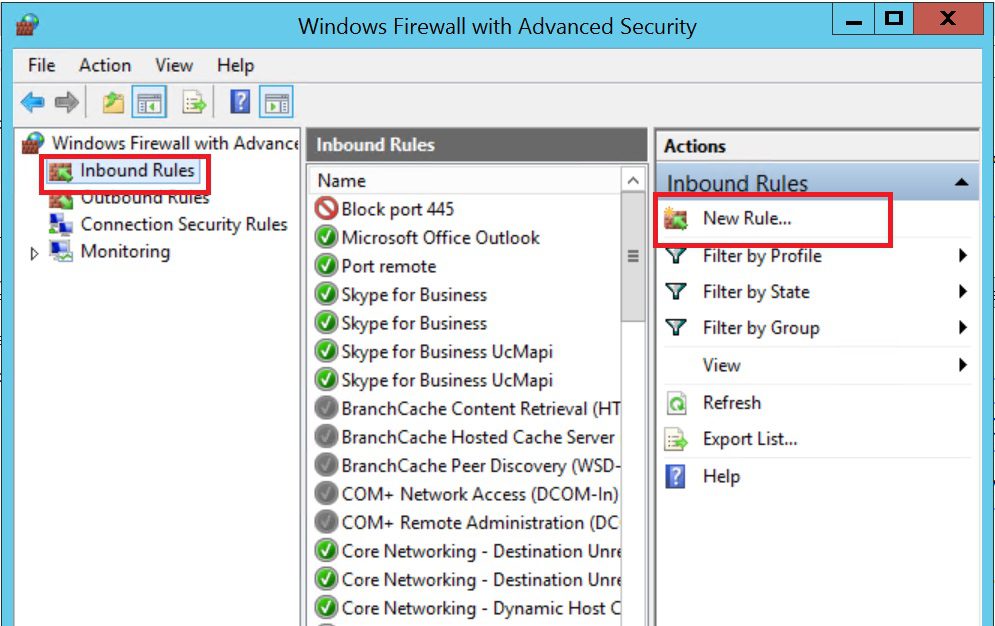Click Refresh in the Actions pane
Viewport: 995px width, 626px height.
click(732, 403)
